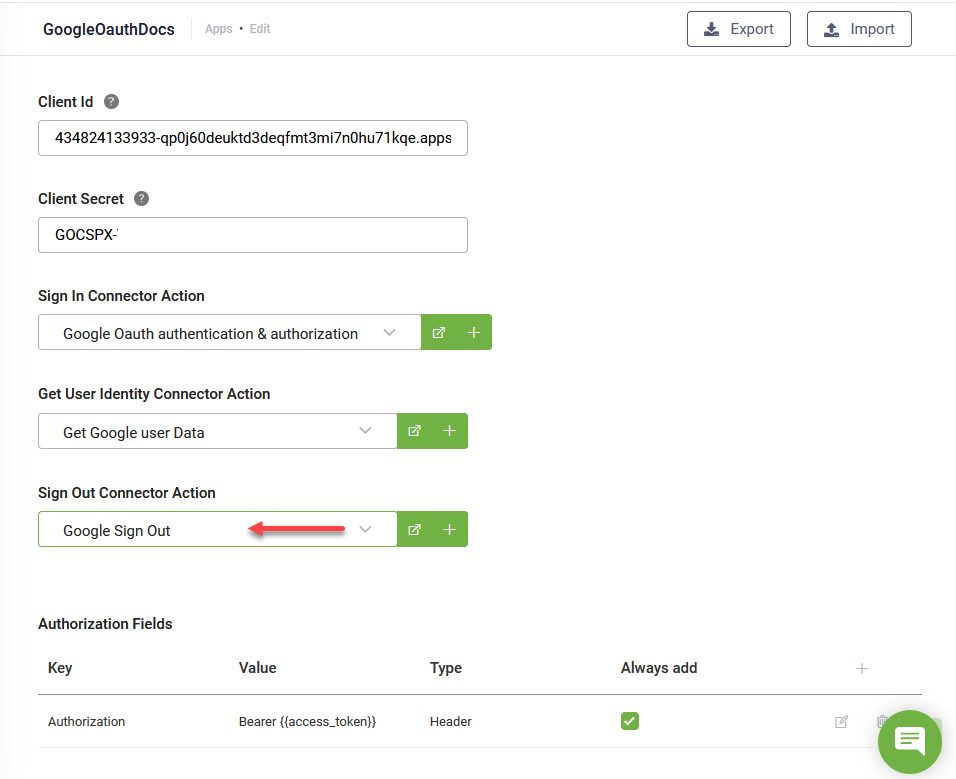Select the Client Id input field
This screenshot has height=779, width=956.
pyautogui.click(x=252, y=138)
